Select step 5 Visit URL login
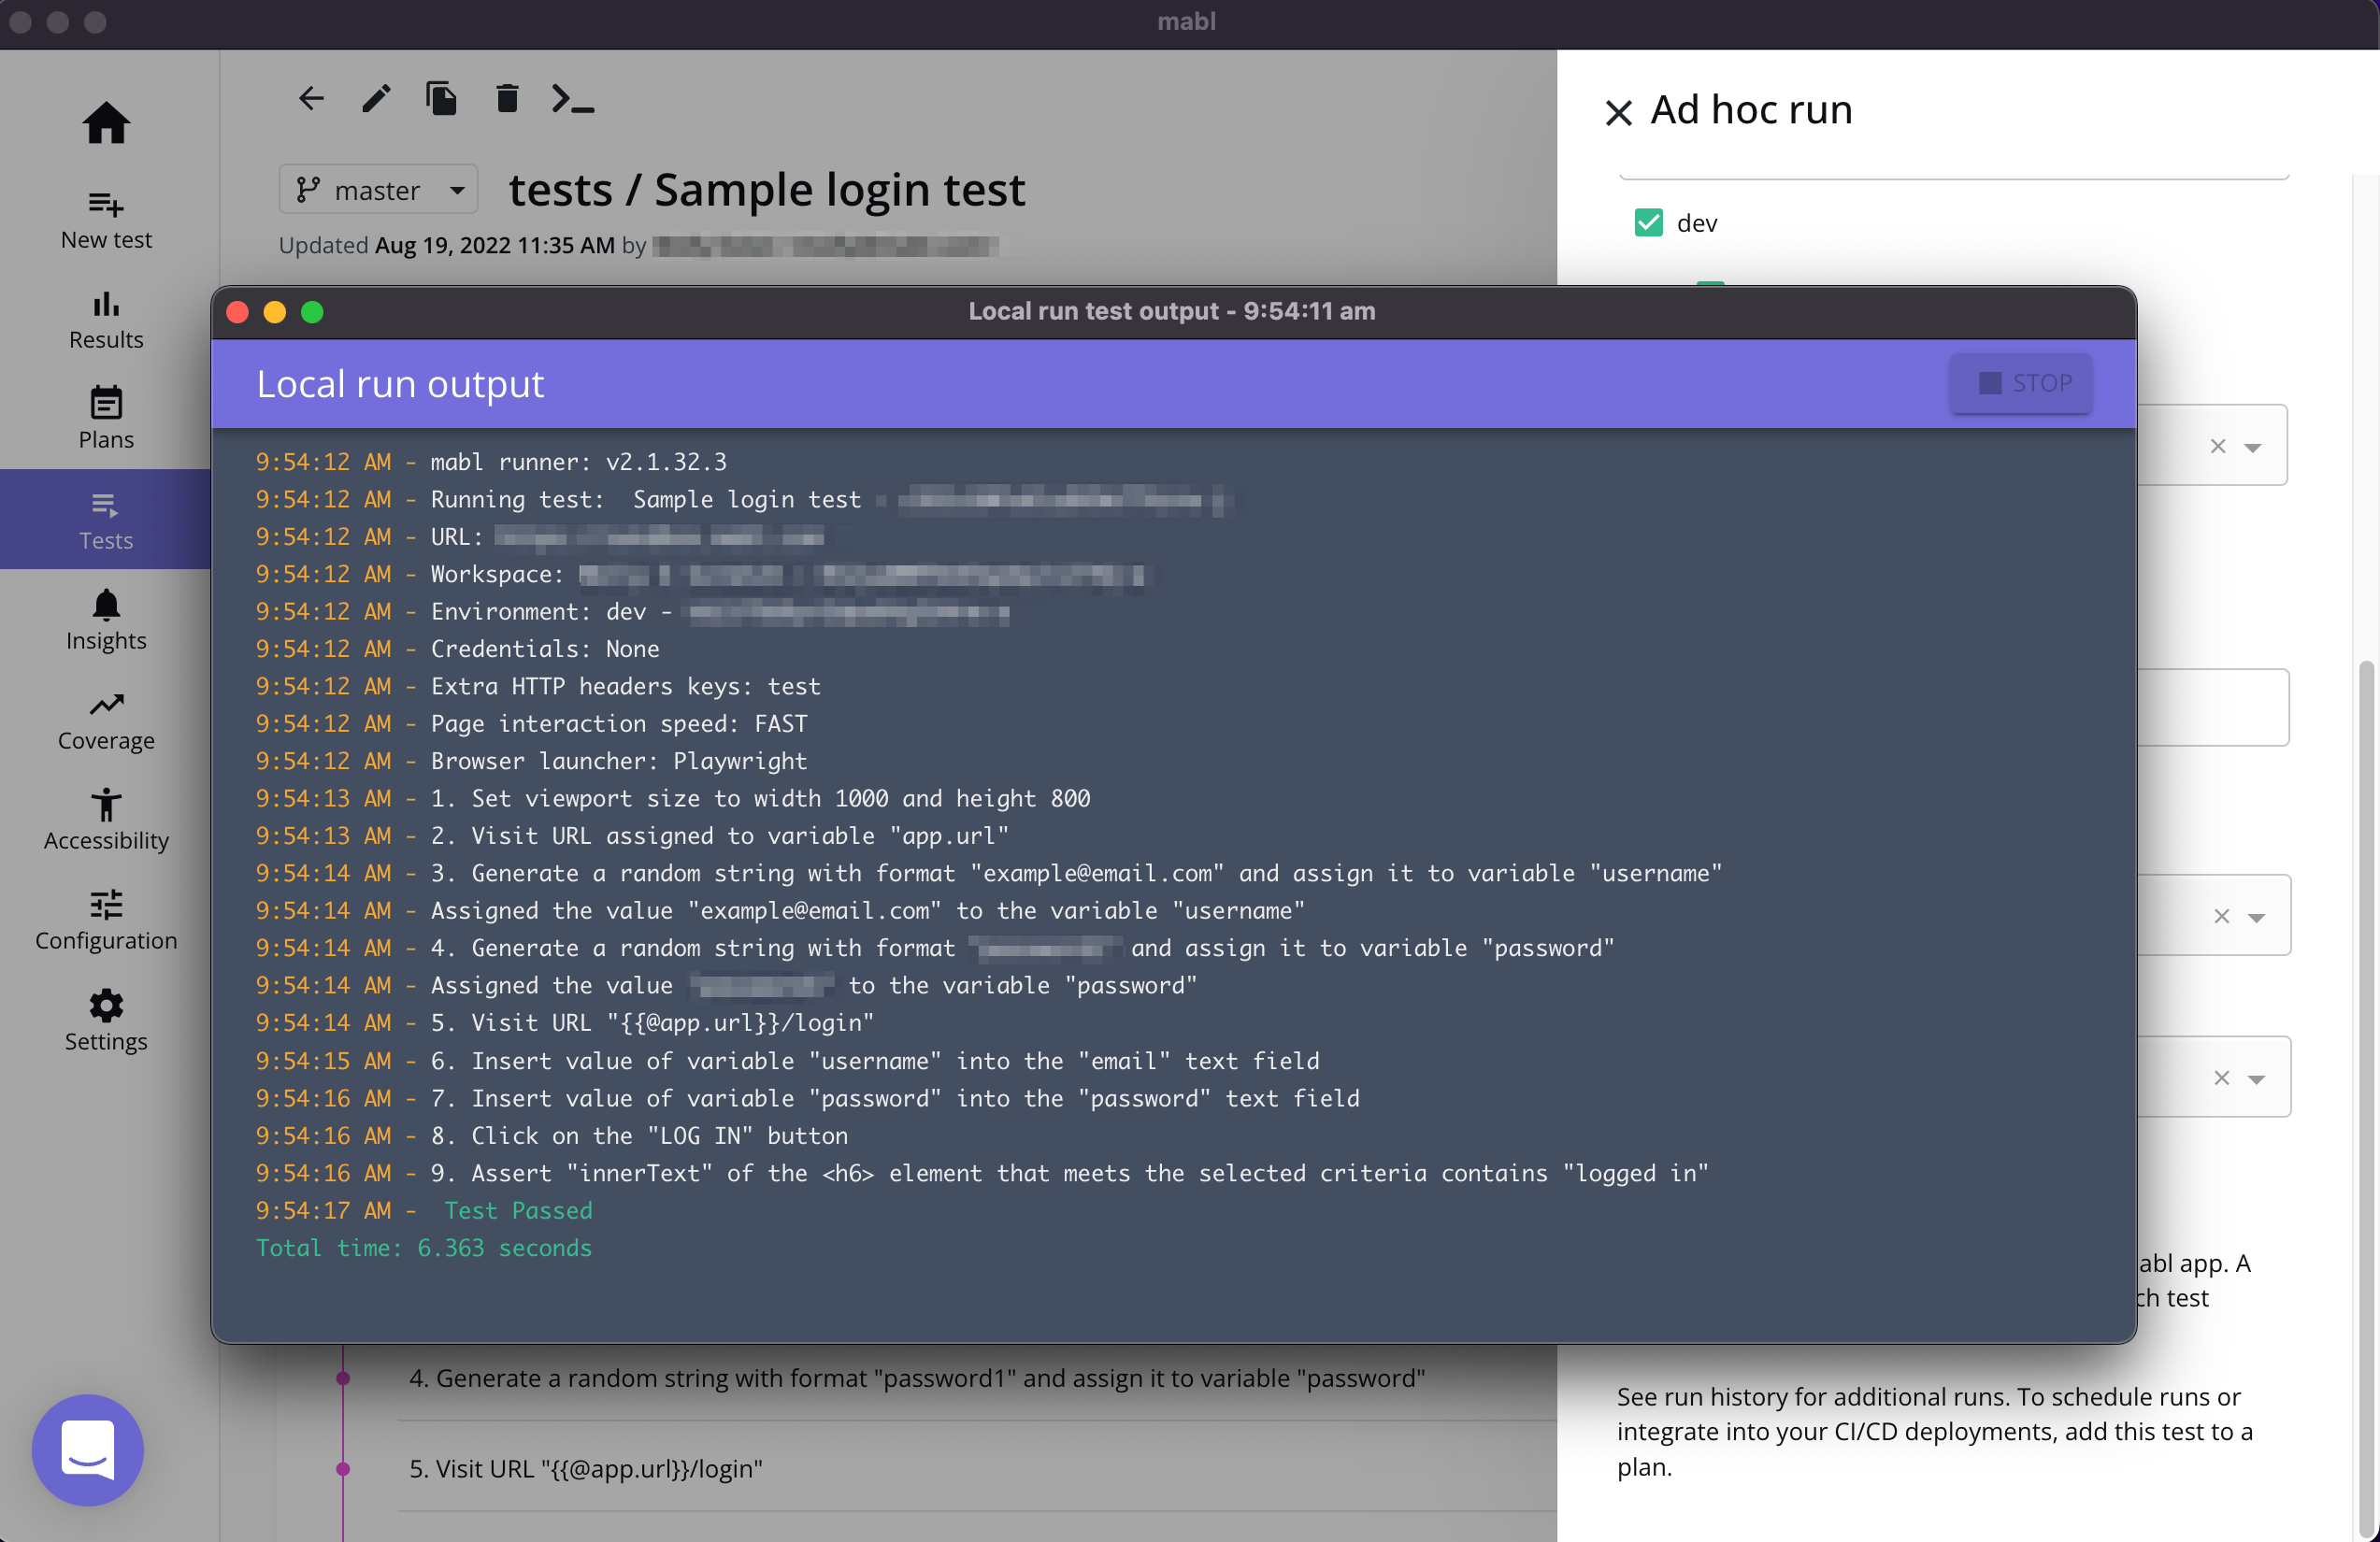Screen dimensions: 2380x1542 click(586, 1468)
